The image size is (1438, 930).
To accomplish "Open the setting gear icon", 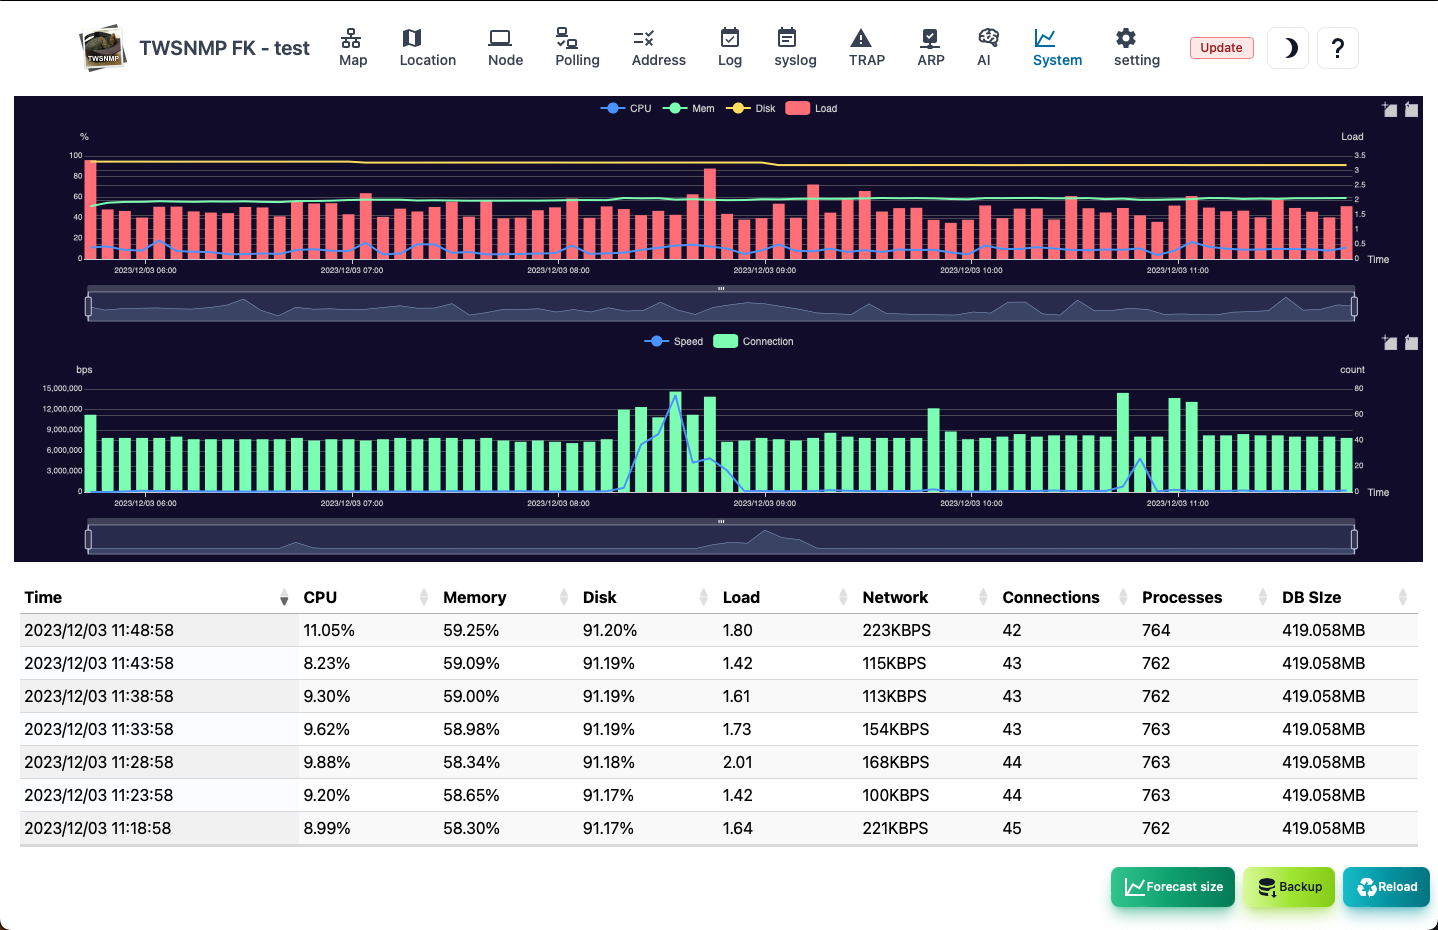I will pyautogui.click(x=1126, y=38).
